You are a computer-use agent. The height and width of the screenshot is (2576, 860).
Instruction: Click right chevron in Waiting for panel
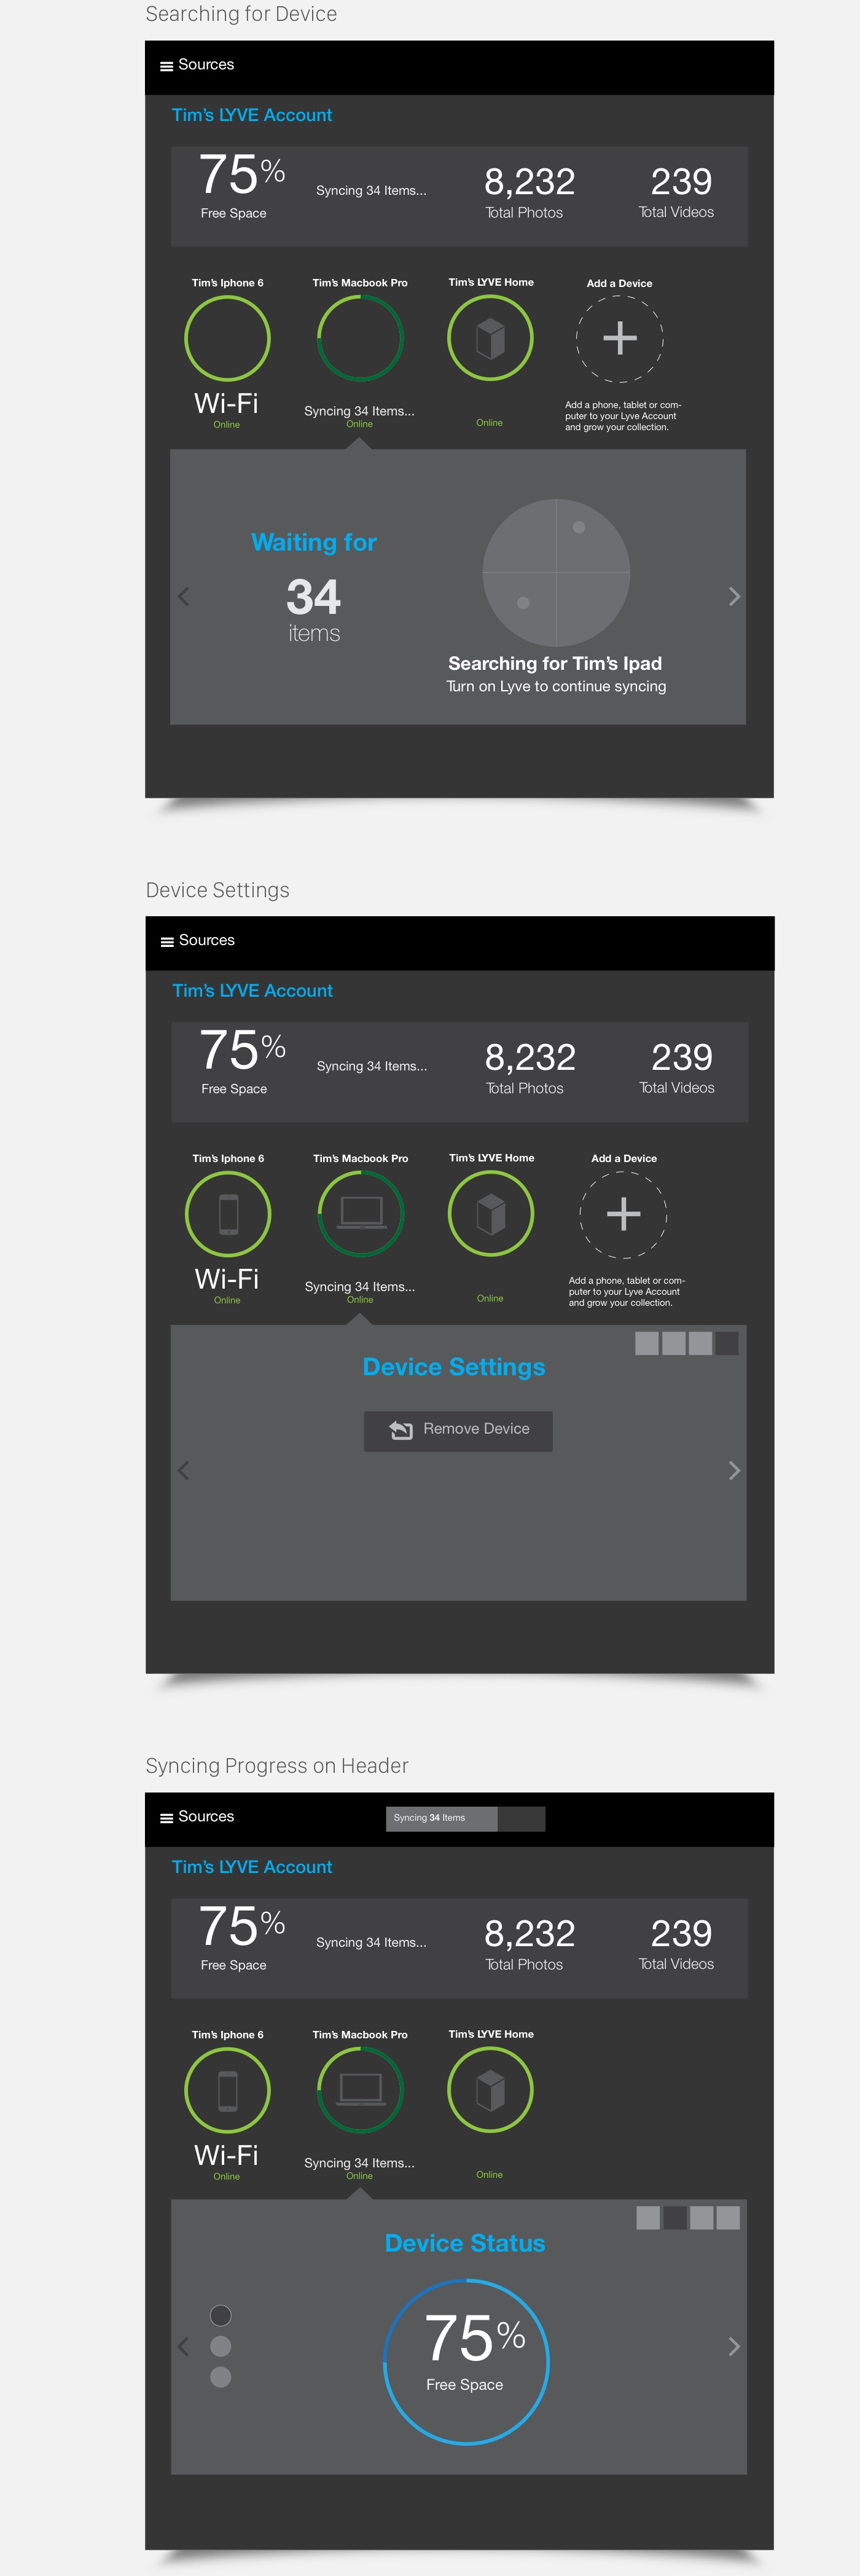[x=734, y=597]
